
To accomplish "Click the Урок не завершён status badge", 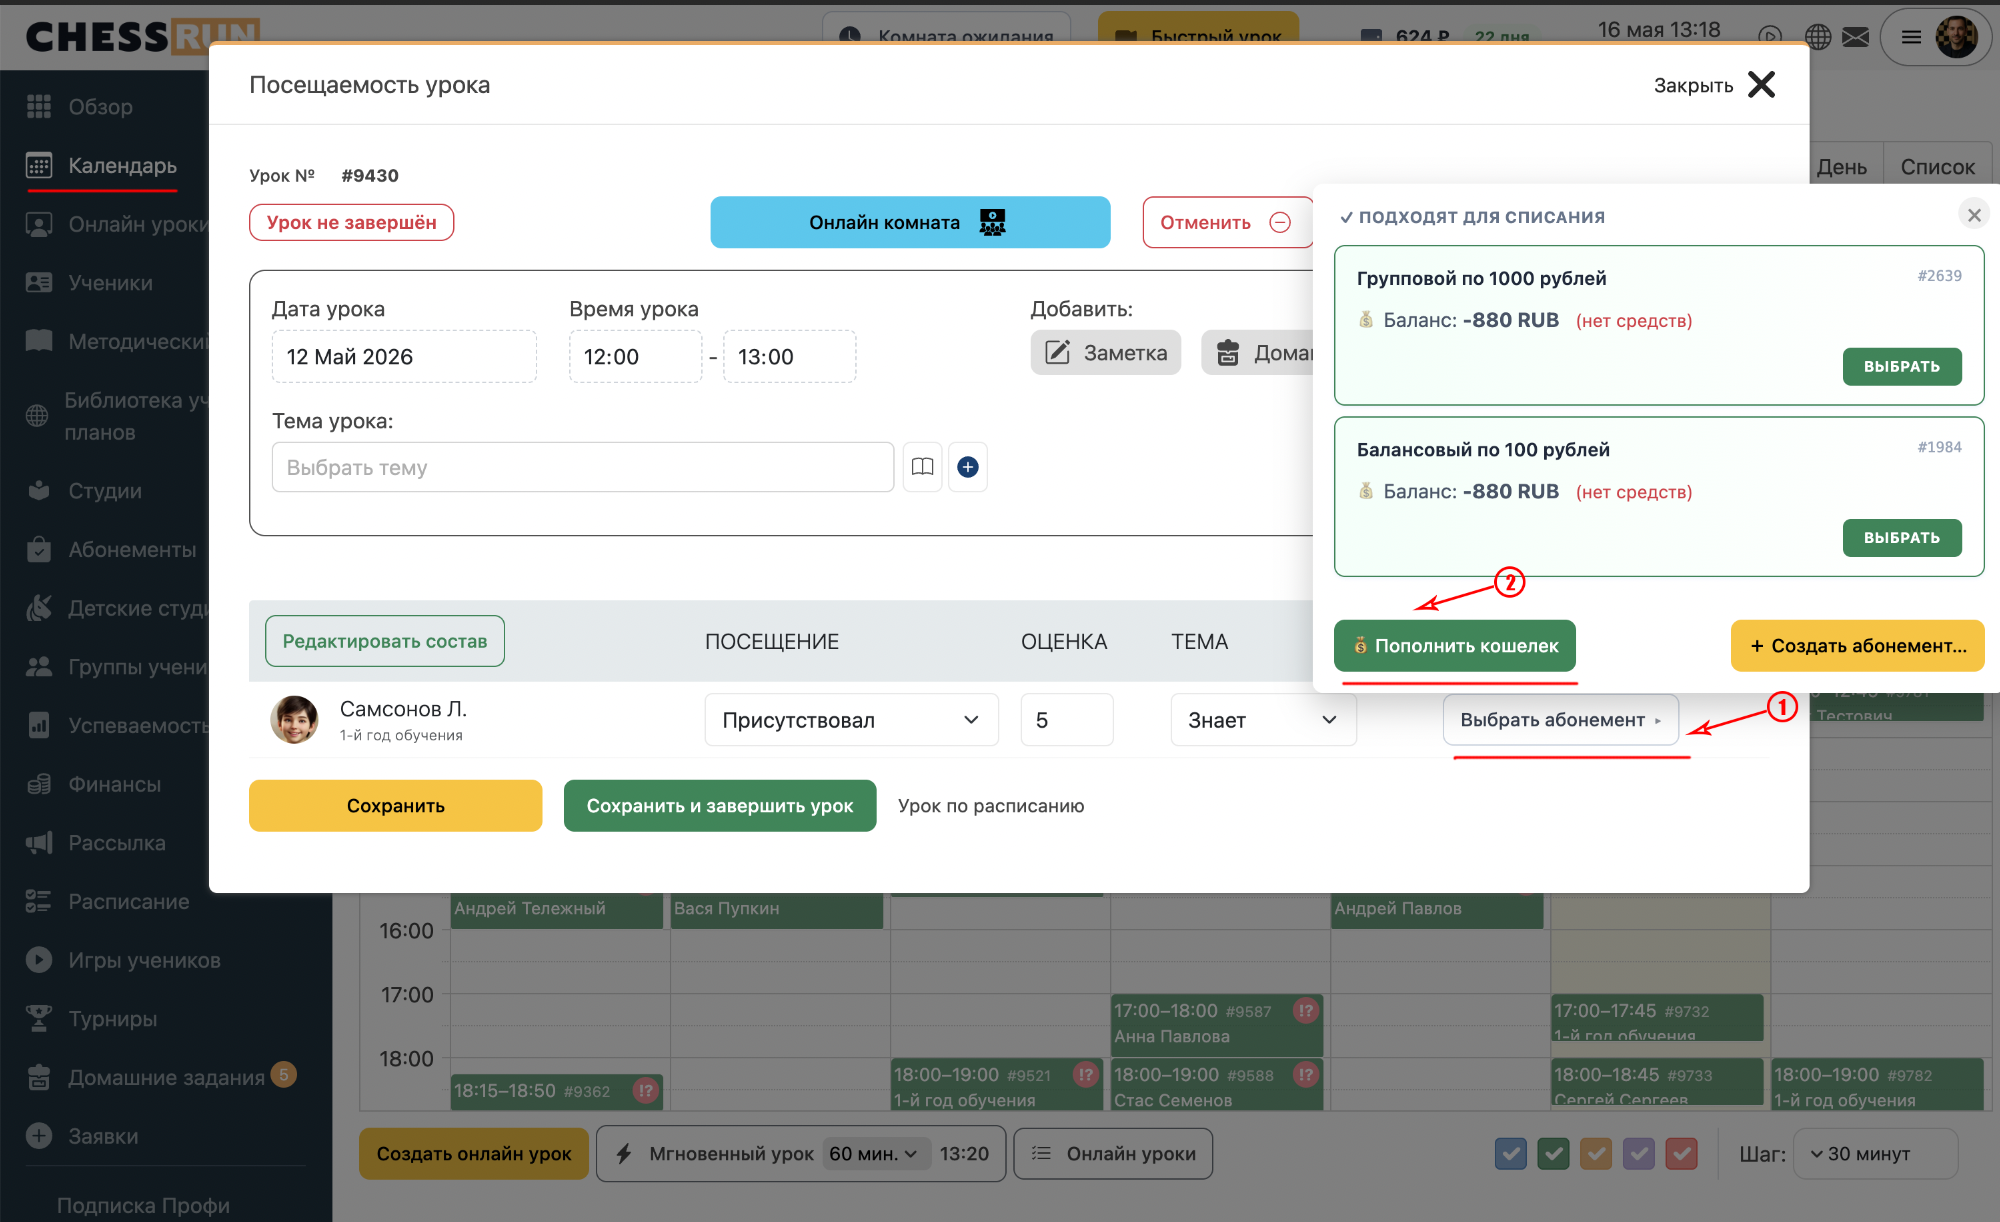I will tap(351, 222).
